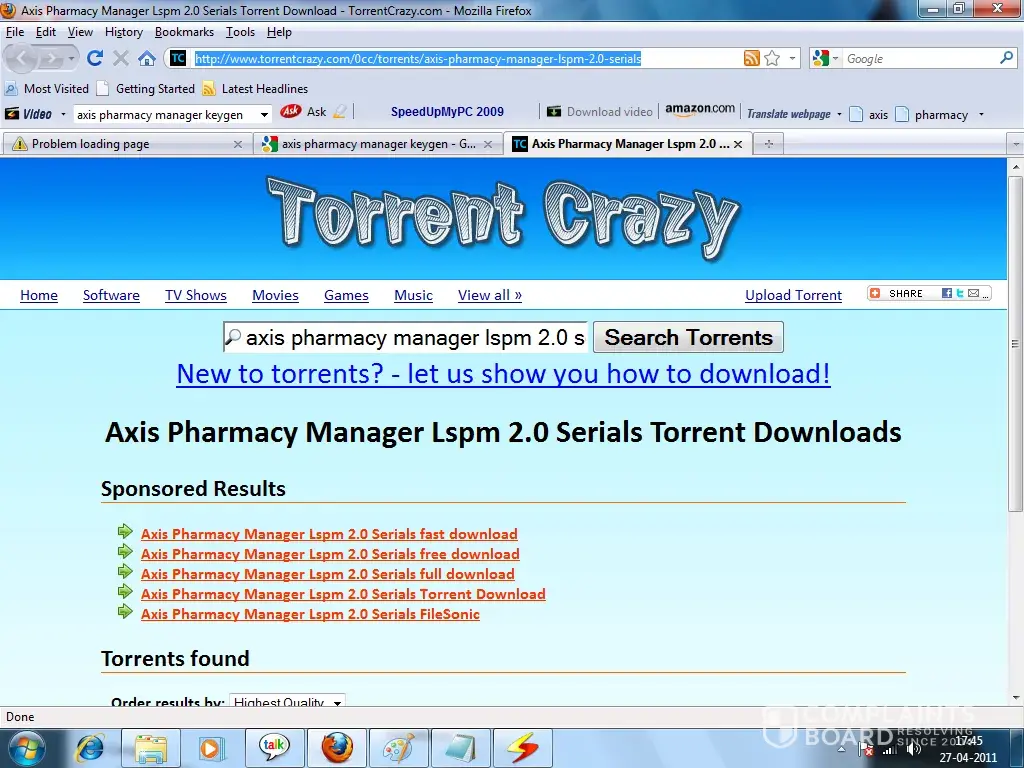Image resolution: width=1024 pixels, height=768 pixels.
Task: Open Internet Explorer from the taskbar
Action: (90, 747)
